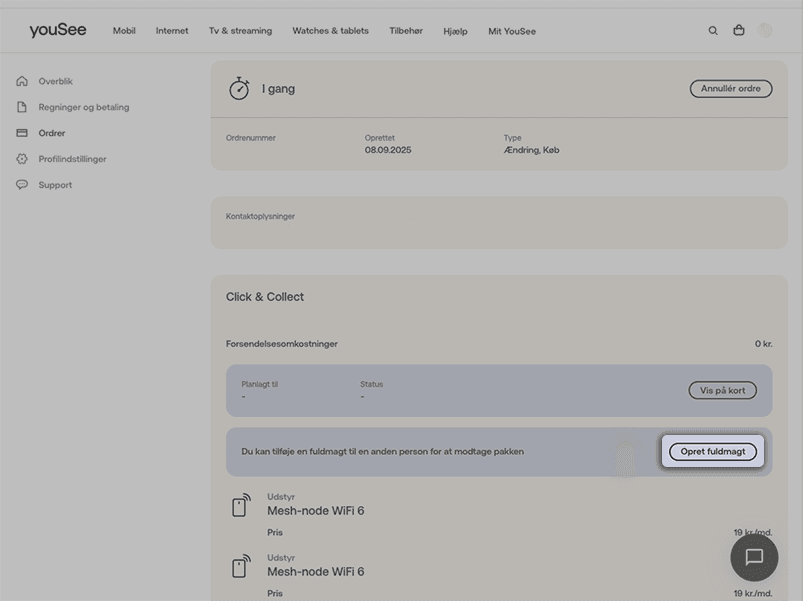This screenshot has height=601, width=803.
Task: Open the floating chat bubble button
Action: [x=754, y=557]
